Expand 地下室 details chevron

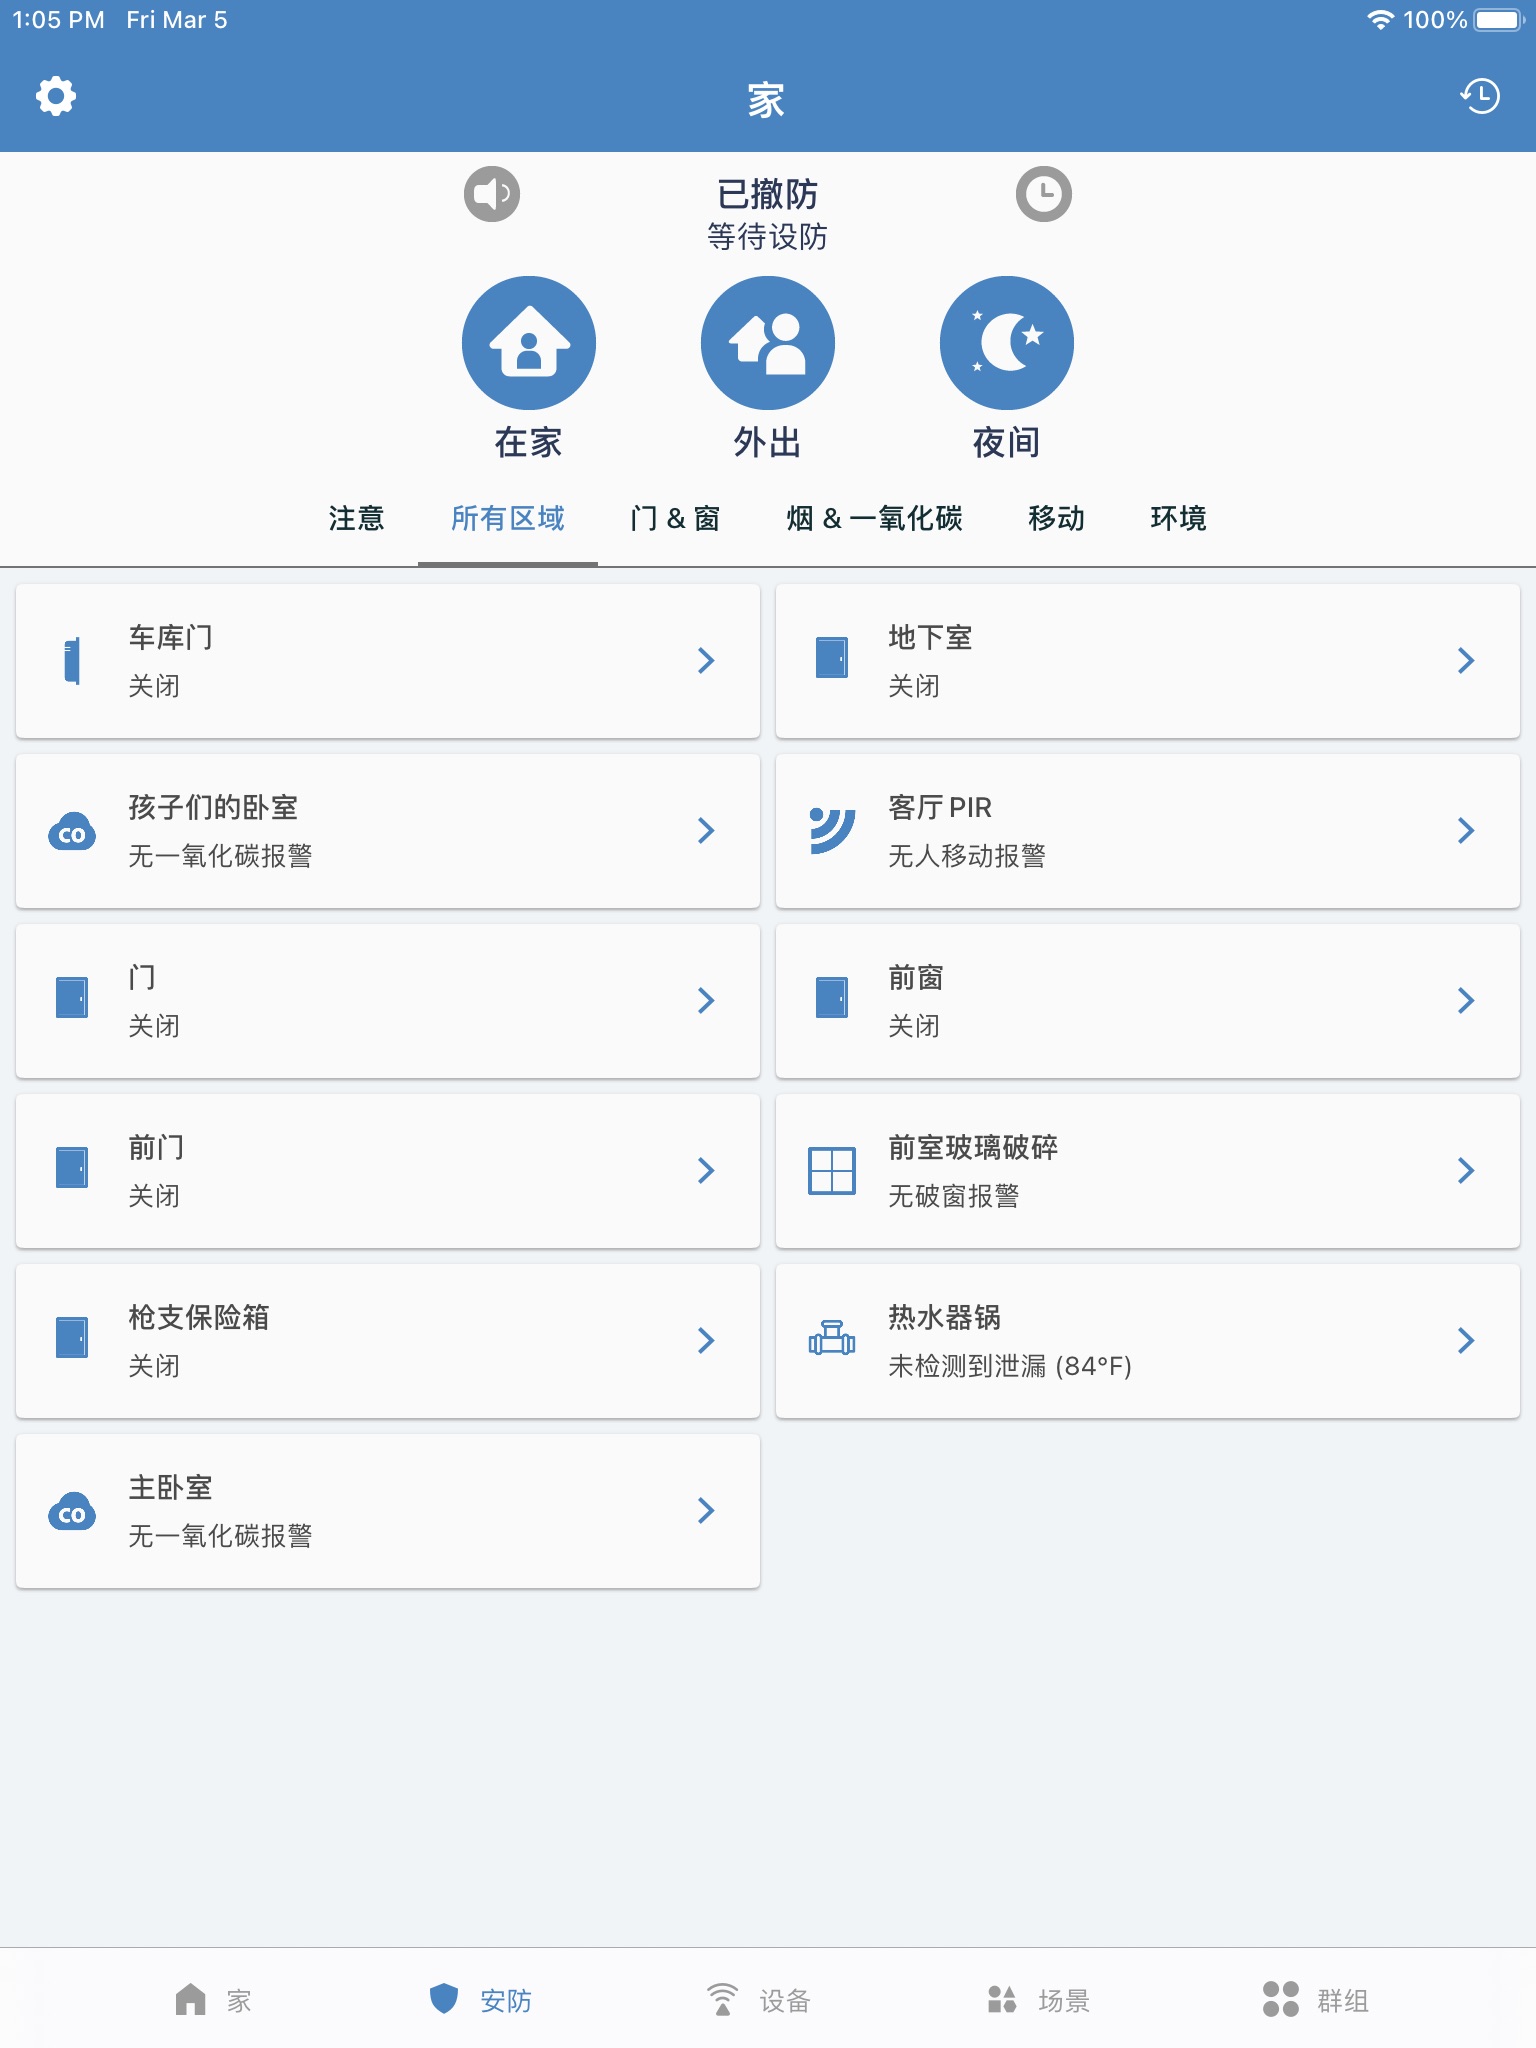pyautogui.click(x=1466, y=660)
